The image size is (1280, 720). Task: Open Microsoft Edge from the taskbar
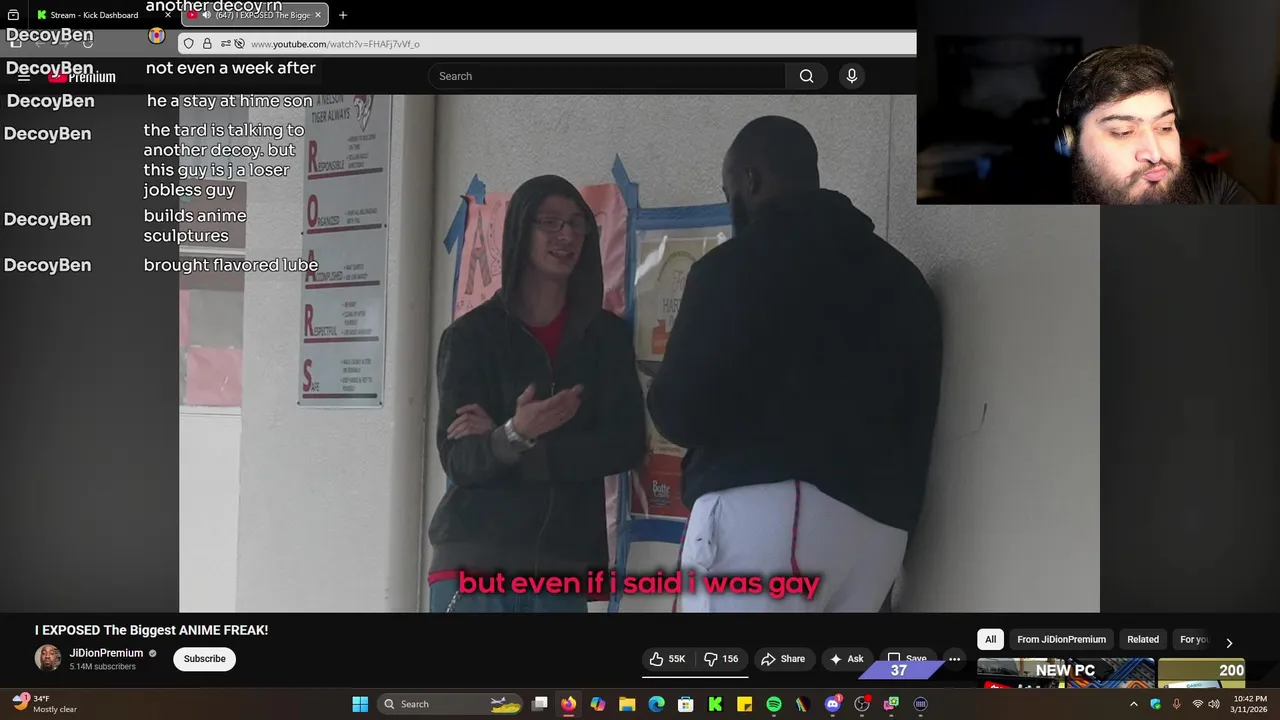click(657, 704)
